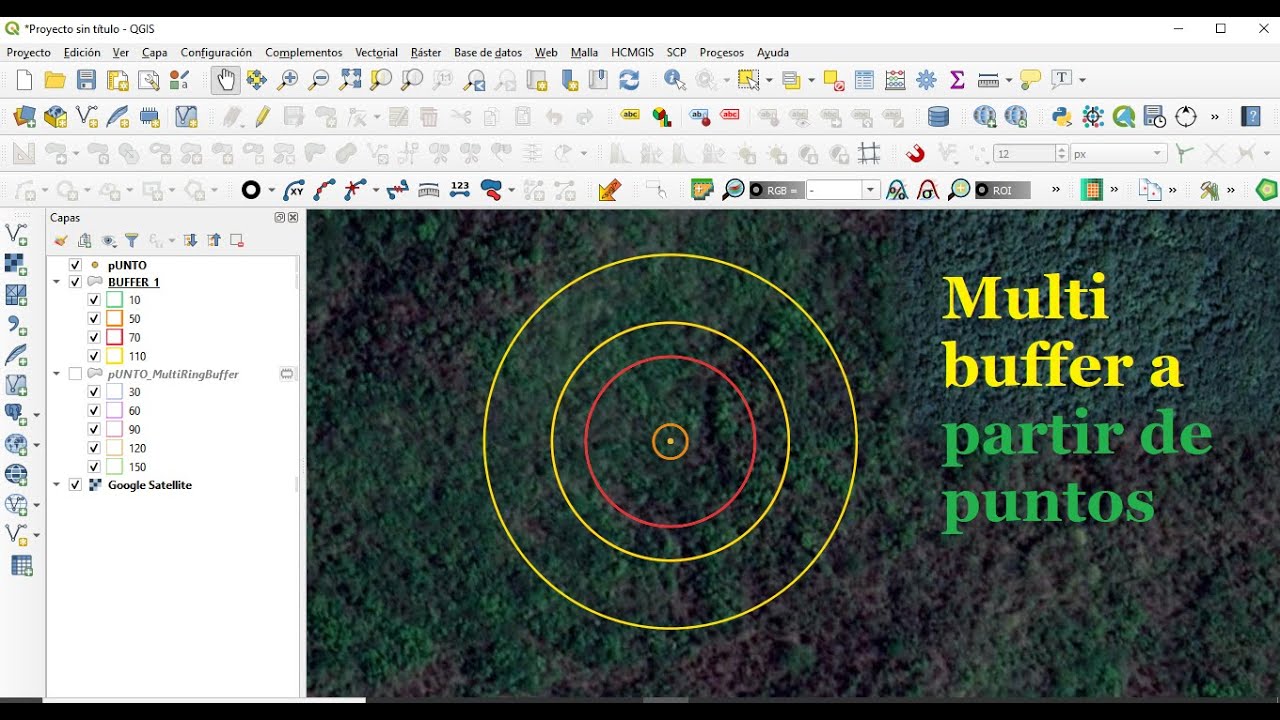
Task: Click the yellow symbol swatch for class 110
Action: pyautogui.click(x=114, y=356)
